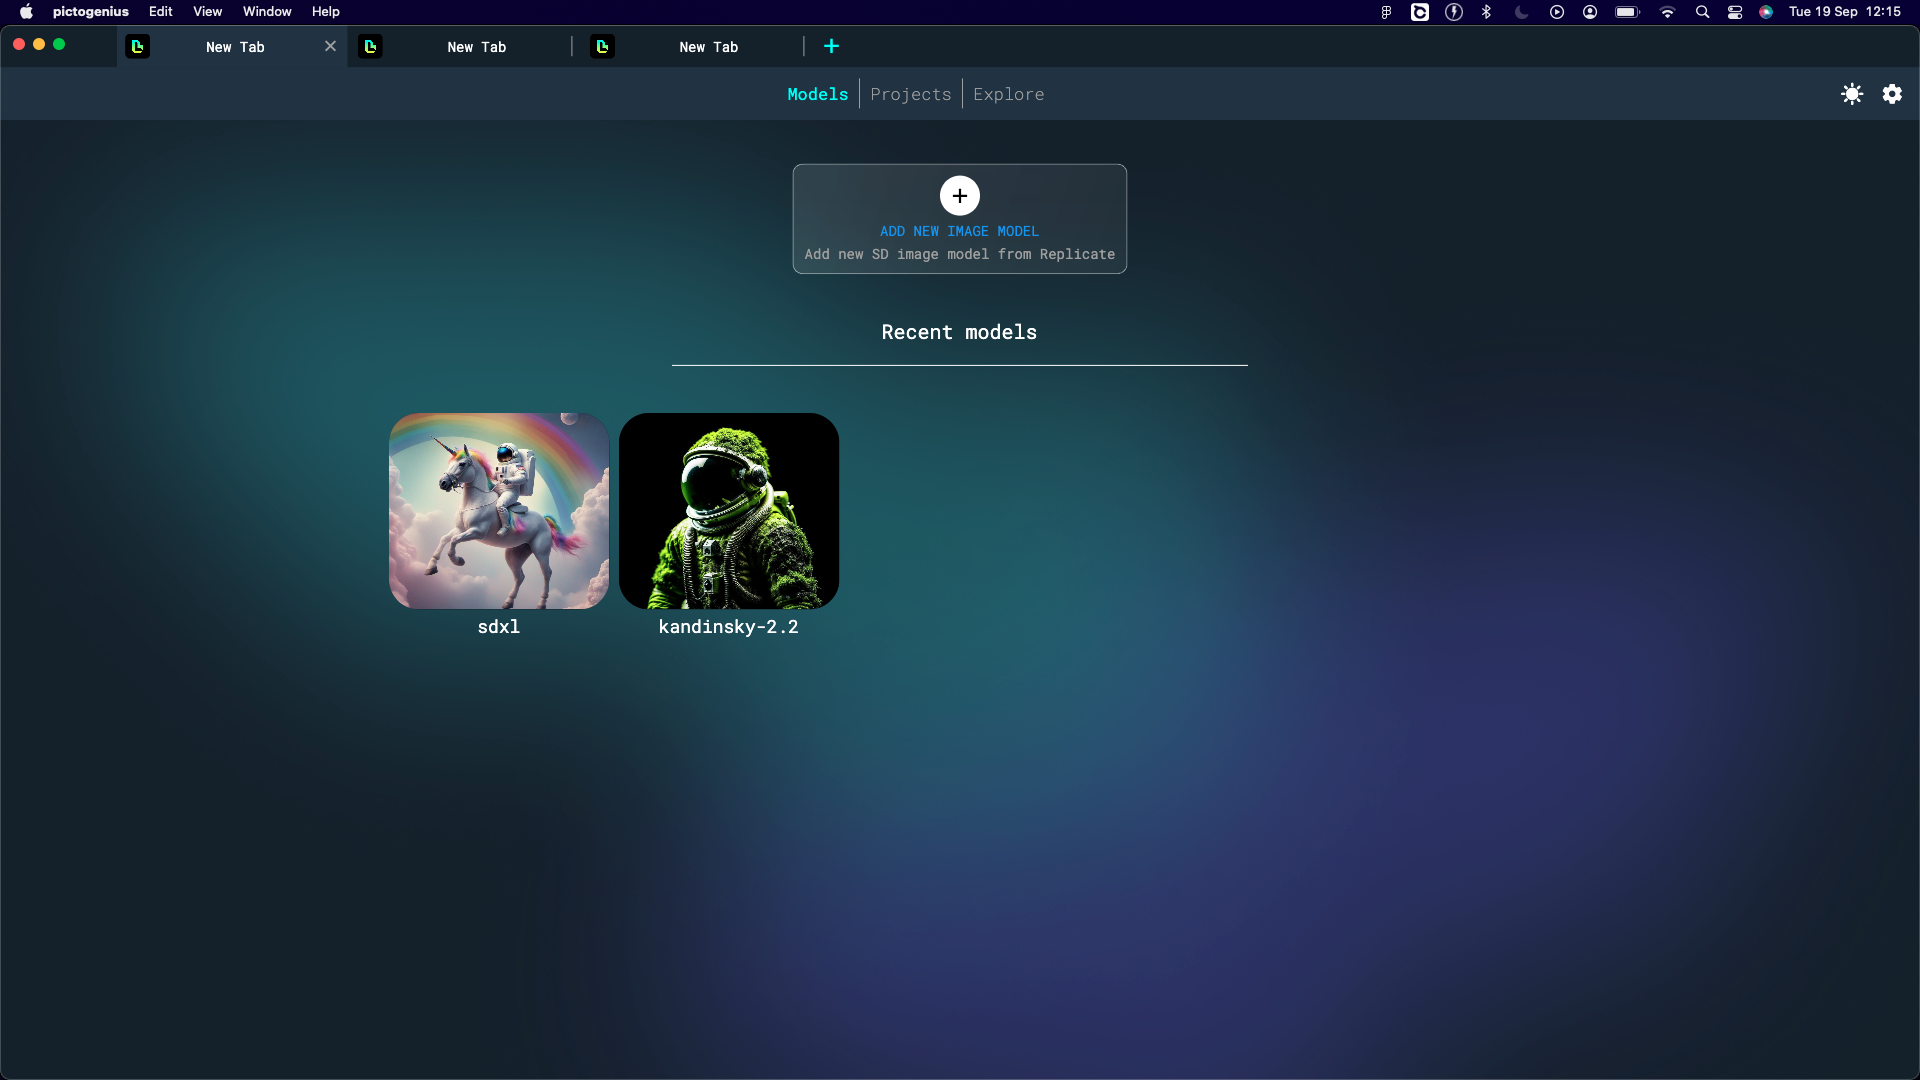The width and height of the screenshot is (1920, 1080).
Task: Toggle light theme with sun icon
Action: [x=1852, y=94]
